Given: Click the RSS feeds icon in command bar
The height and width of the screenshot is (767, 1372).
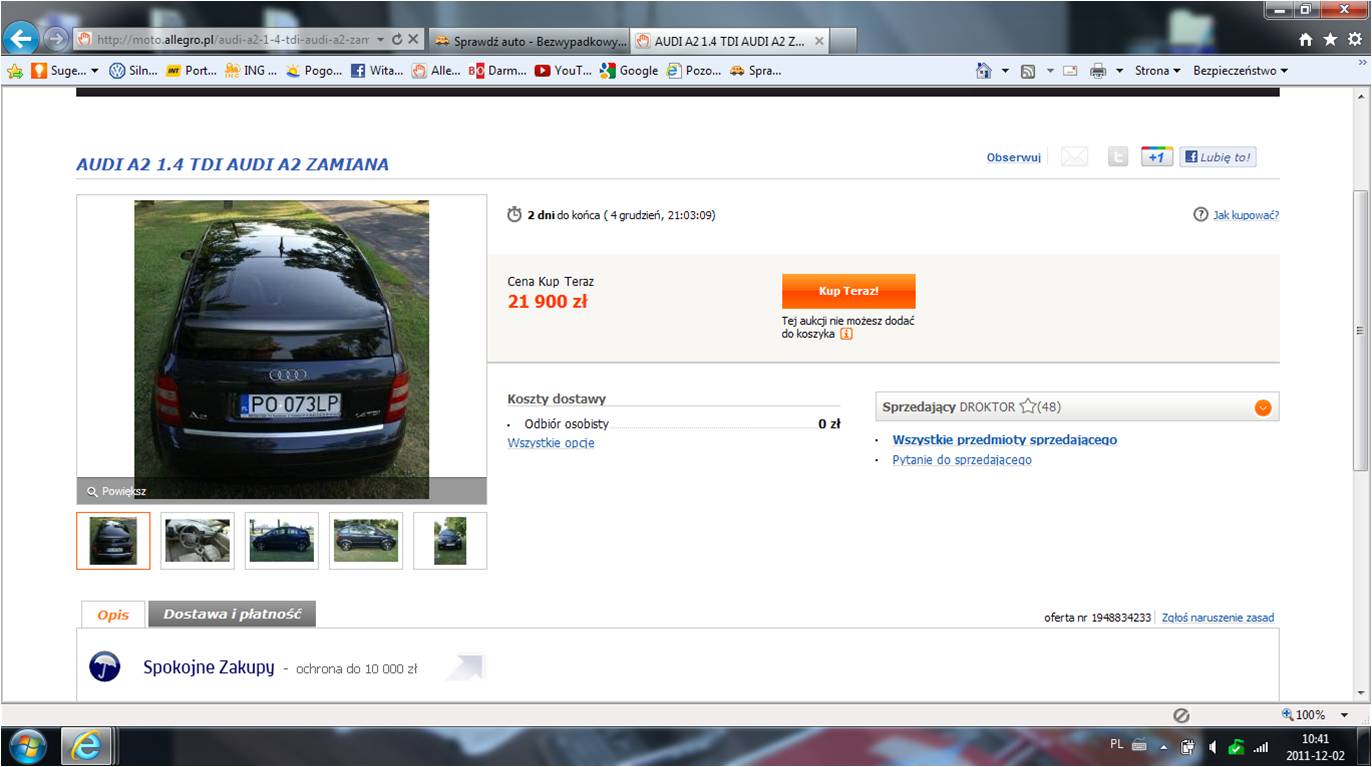Looking at the screenshot, I should [1027, 71].
